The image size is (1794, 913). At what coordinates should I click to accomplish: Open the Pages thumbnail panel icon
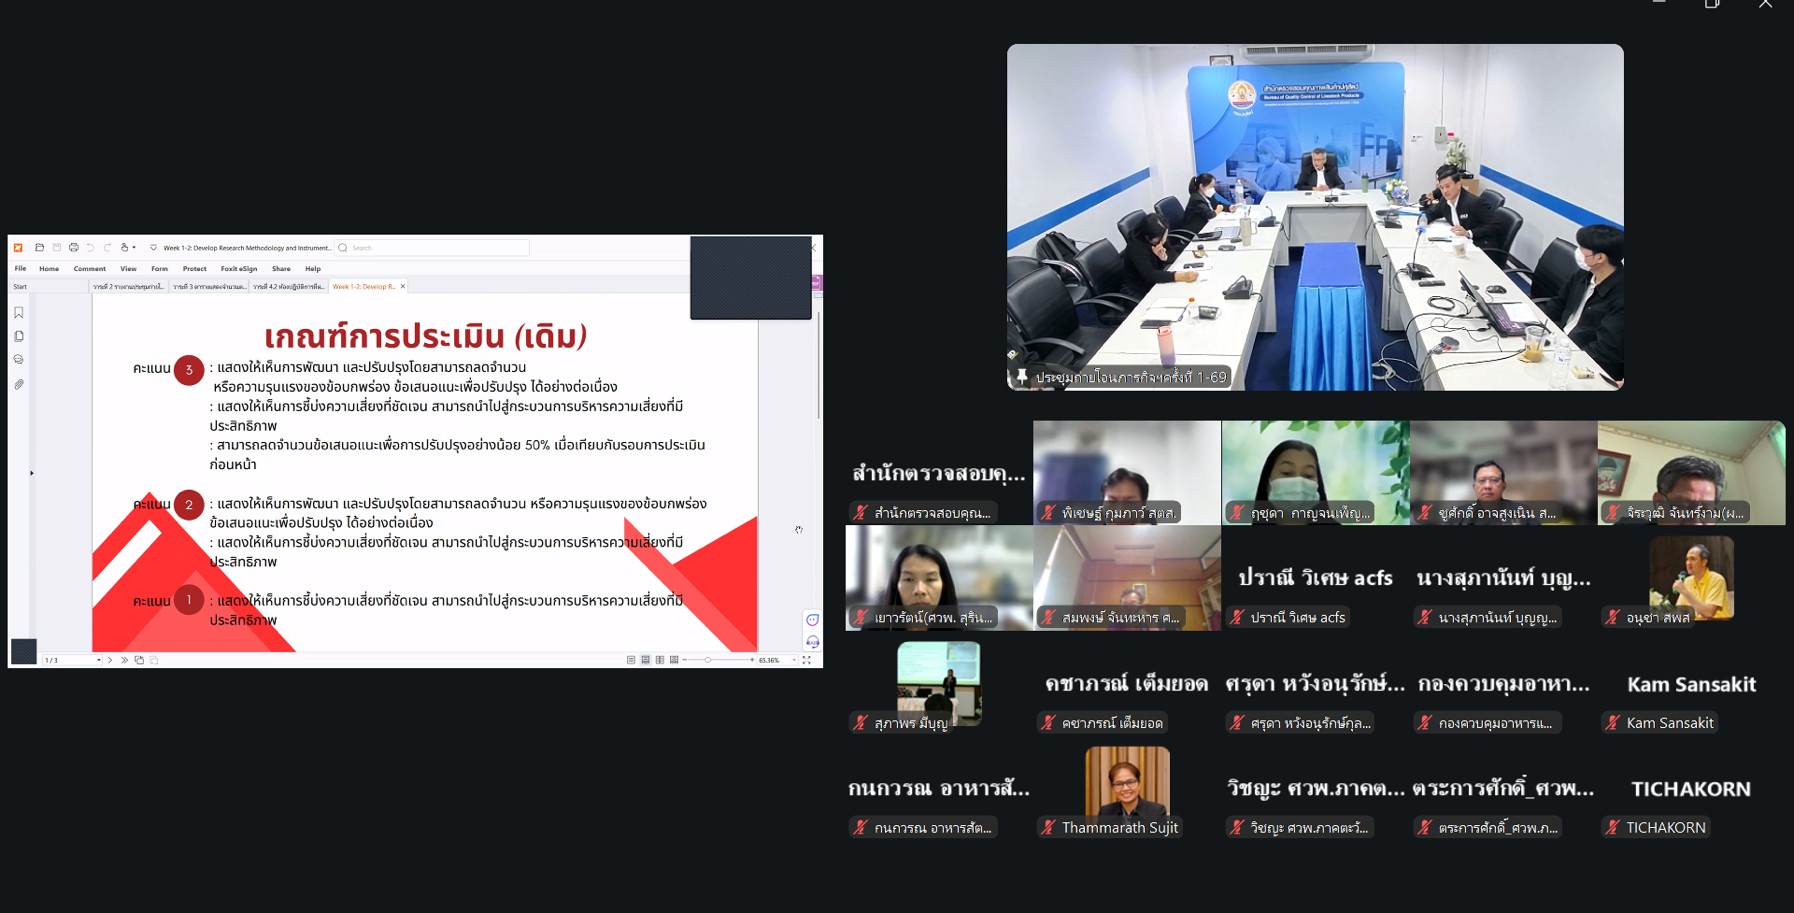click(19, 337)
